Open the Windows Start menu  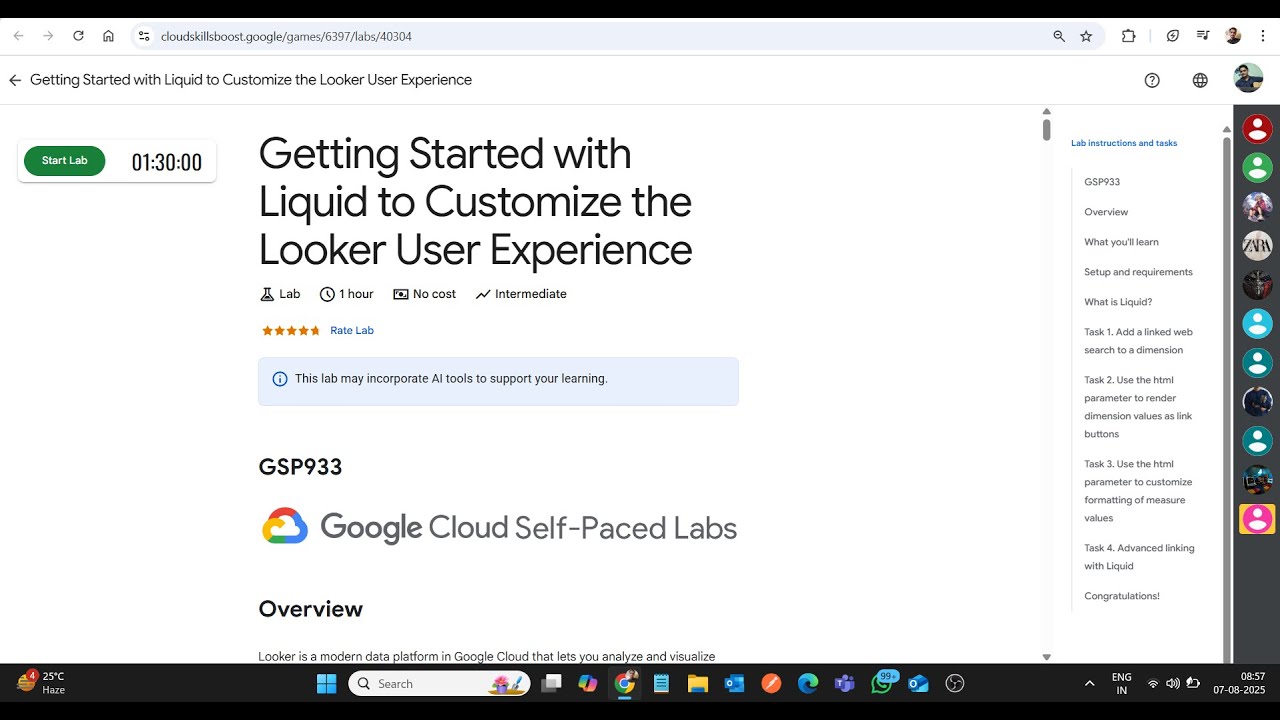pos(327,684)
